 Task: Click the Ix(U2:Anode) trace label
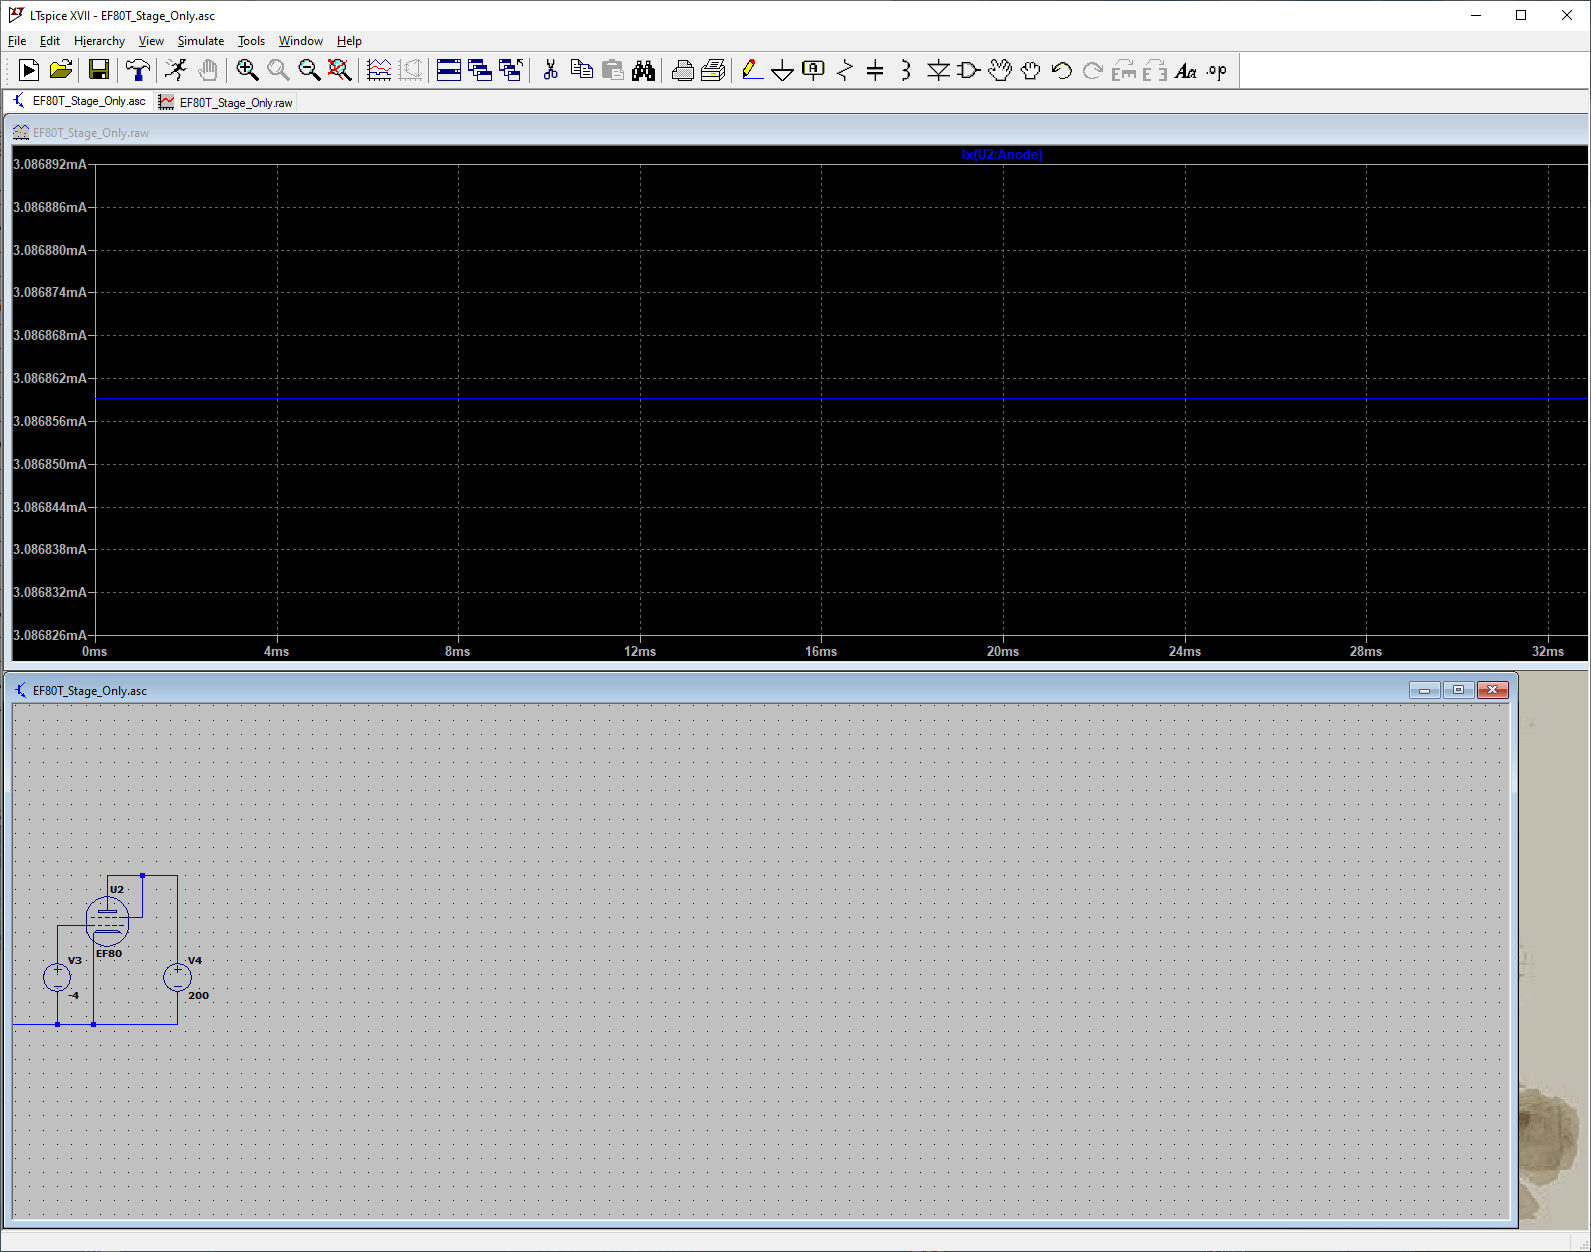(x=1001, y=155)
